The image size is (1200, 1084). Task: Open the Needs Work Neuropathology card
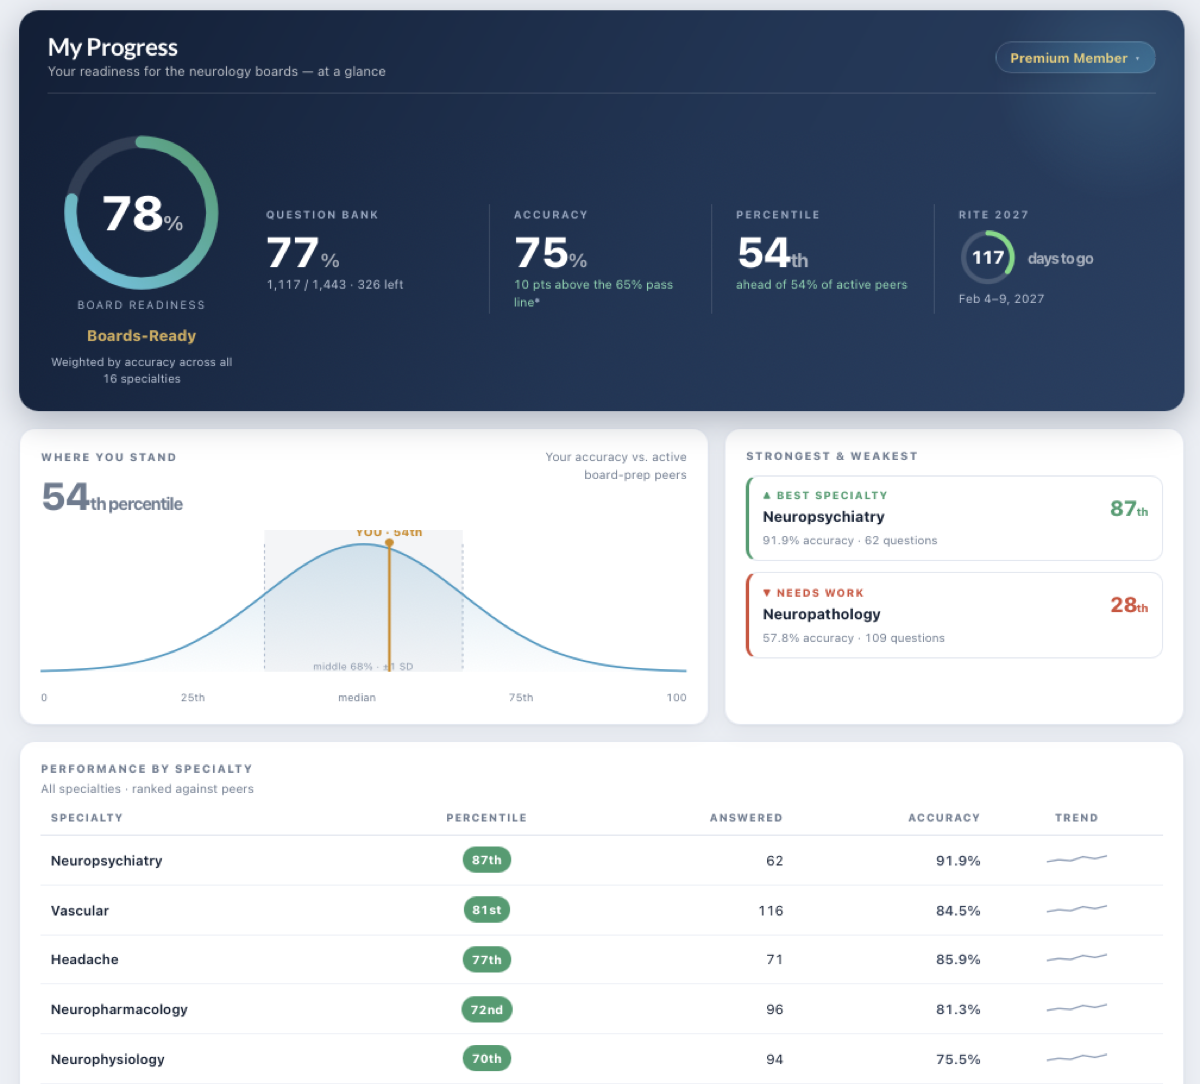click(954, 615)
